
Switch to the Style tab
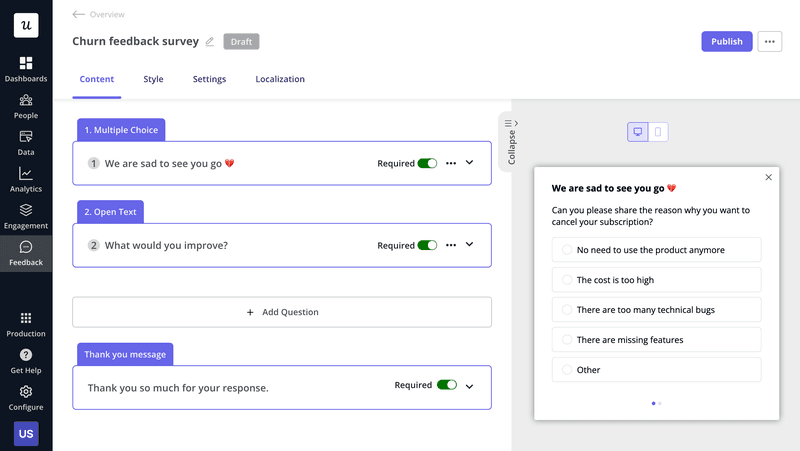(x=153, y=79)
